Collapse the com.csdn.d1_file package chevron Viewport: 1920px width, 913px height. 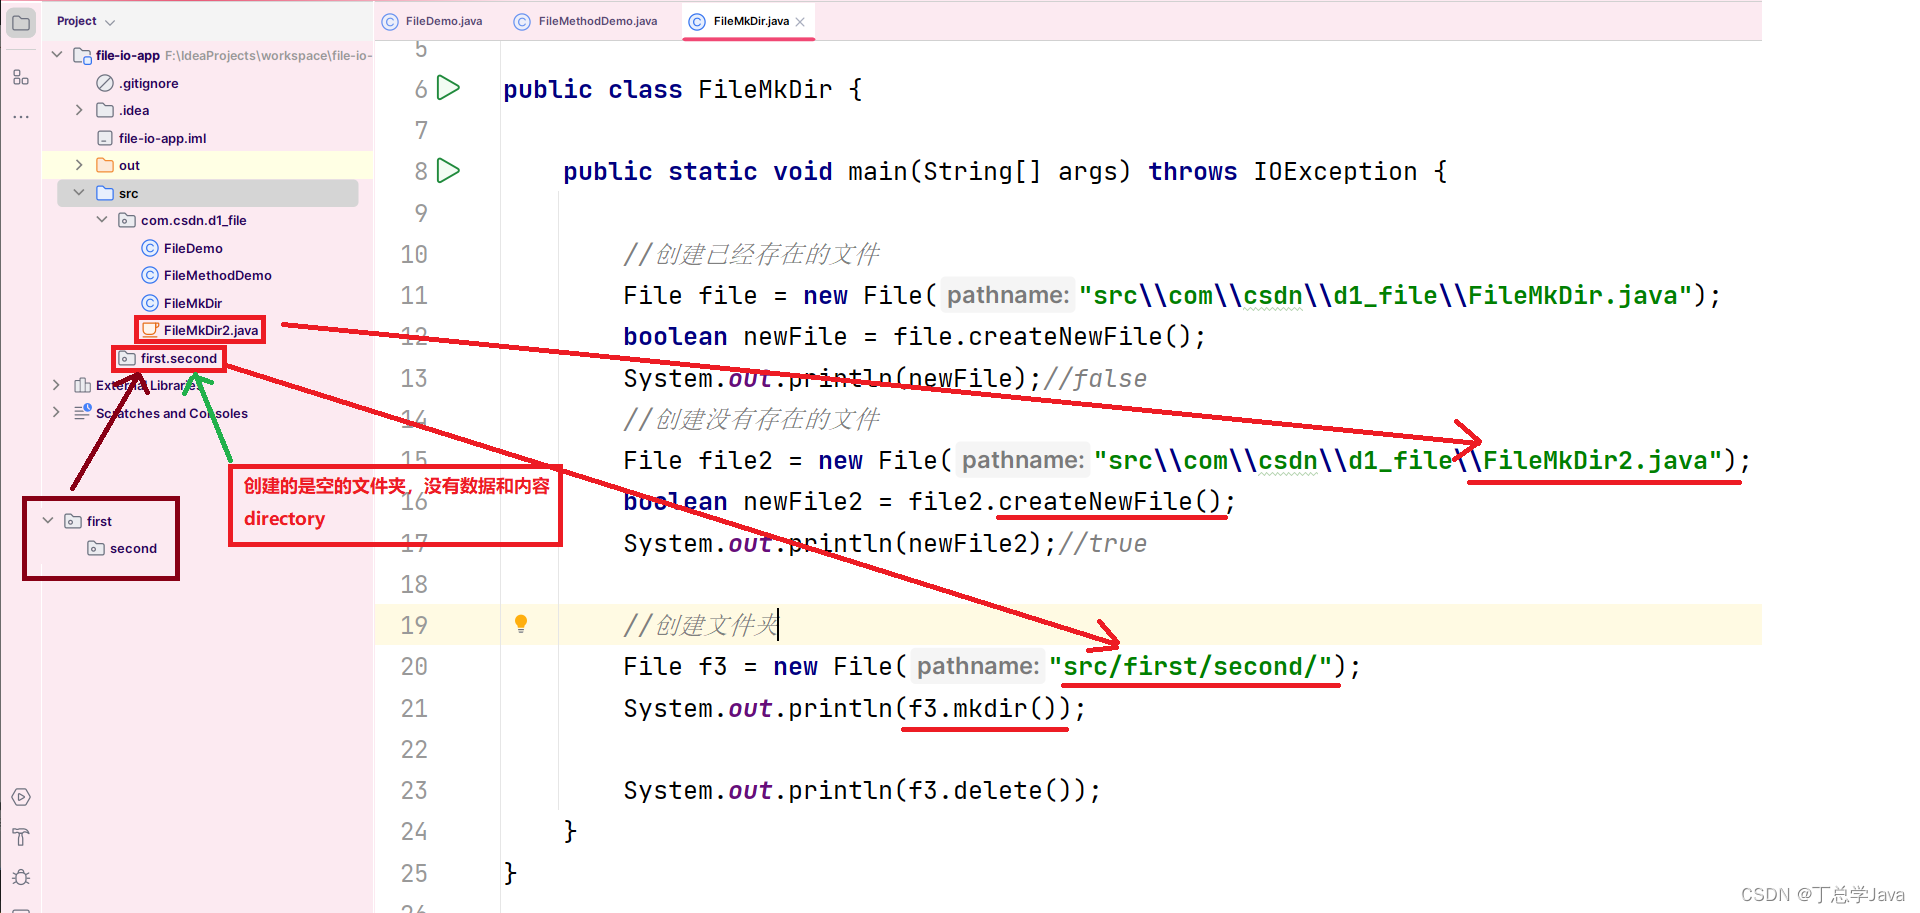(x=101, y=219)
